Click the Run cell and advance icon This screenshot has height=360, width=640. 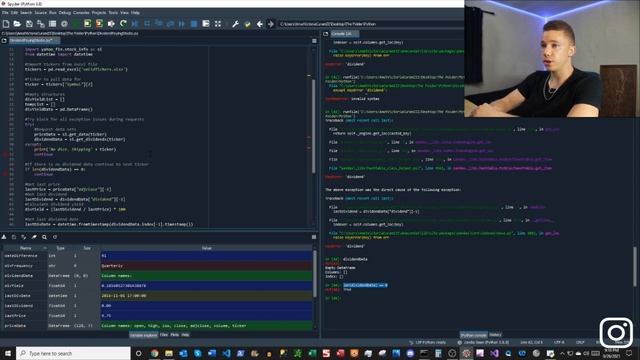tap(99, 24)
